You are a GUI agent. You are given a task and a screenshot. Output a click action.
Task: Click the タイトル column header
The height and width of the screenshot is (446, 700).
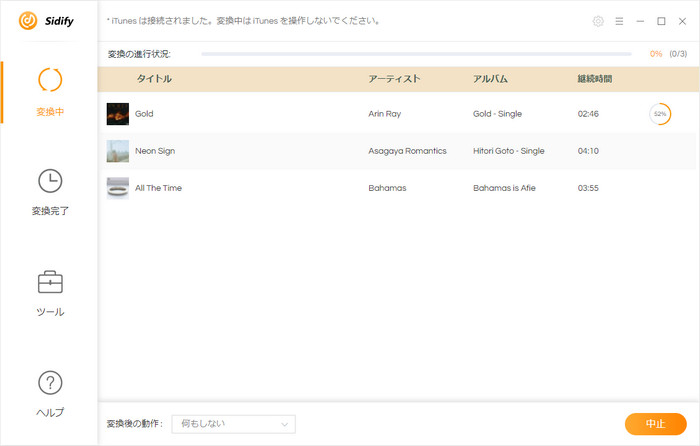(x=154, y=79)
